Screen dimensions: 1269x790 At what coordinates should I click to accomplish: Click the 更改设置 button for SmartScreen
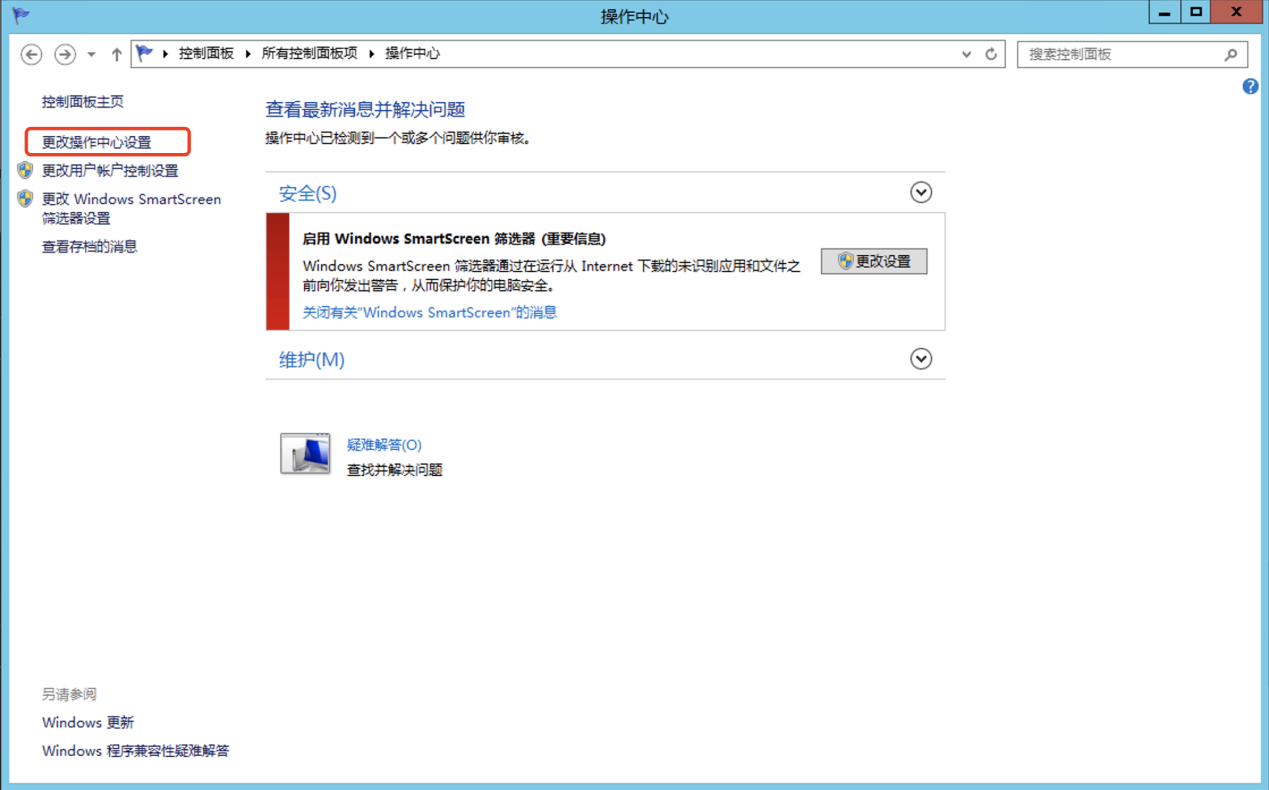874,261
